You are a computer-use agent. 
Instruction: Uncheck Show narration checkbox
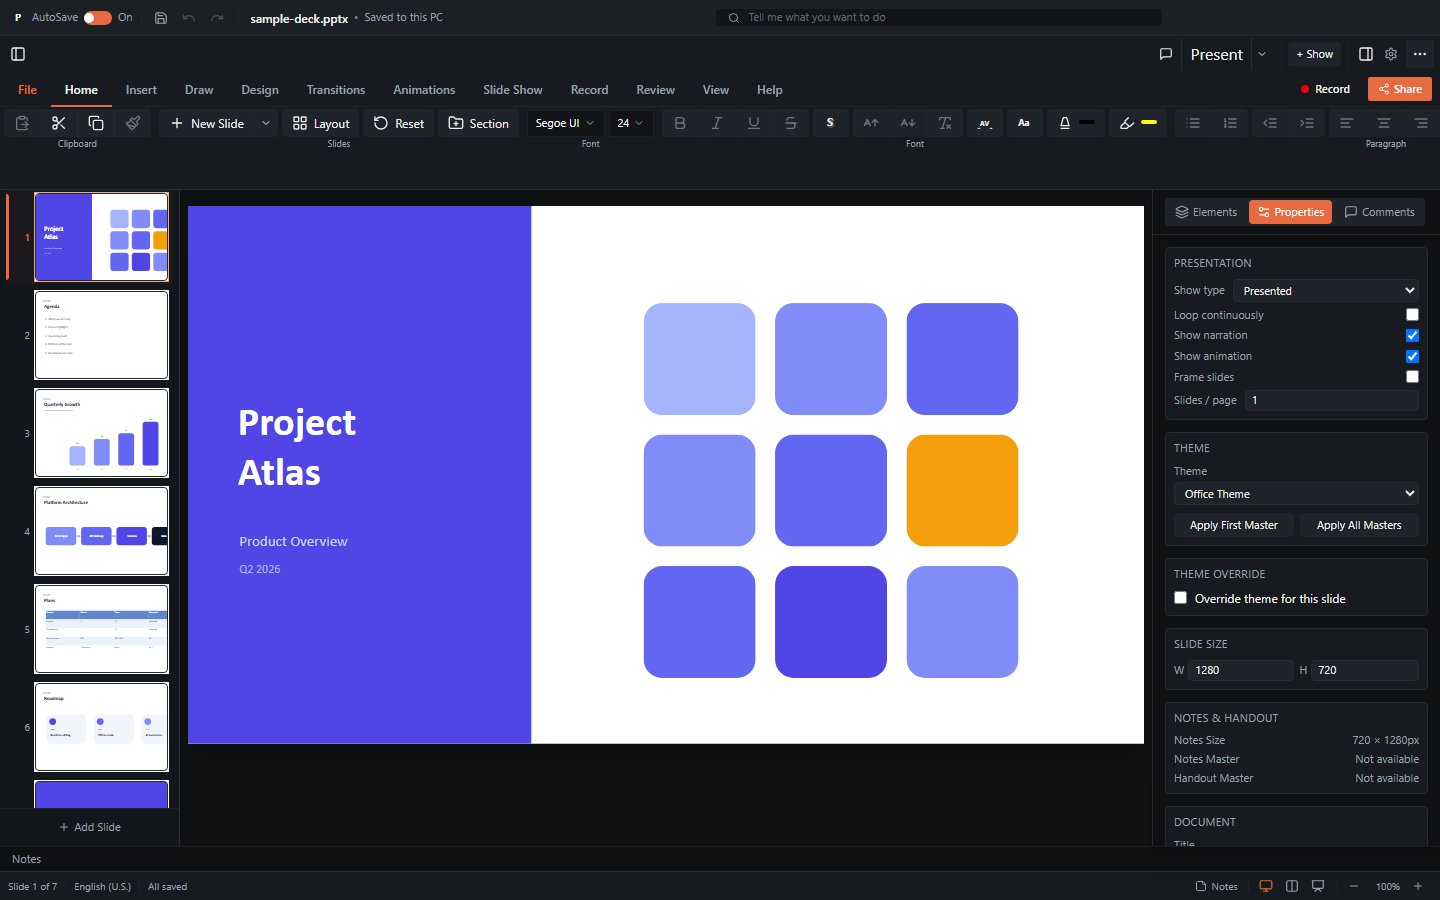click(x=1412, y=335)
